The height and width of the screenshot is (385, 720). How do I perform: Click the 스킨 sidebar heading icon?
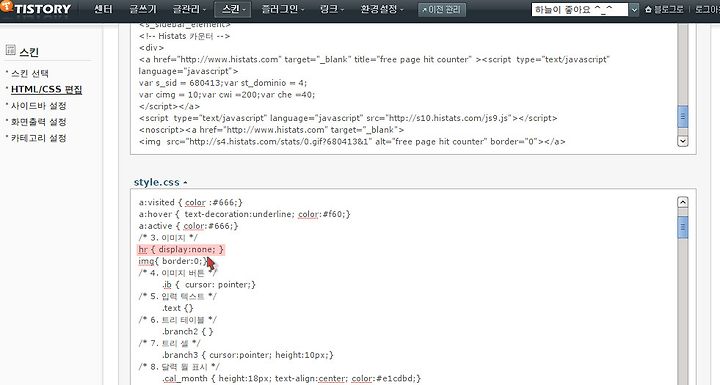click(x=11, y=50)
